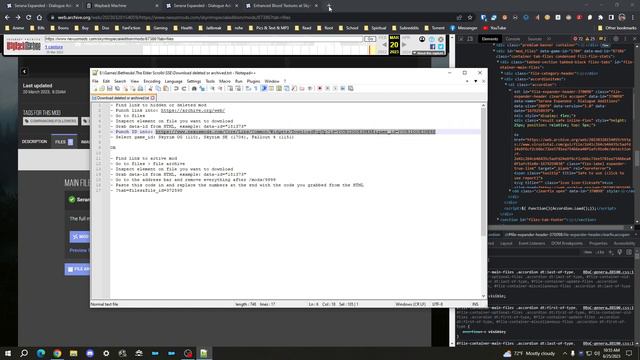Click the Notepad++ vertical scrollbar track

(483, 200)
